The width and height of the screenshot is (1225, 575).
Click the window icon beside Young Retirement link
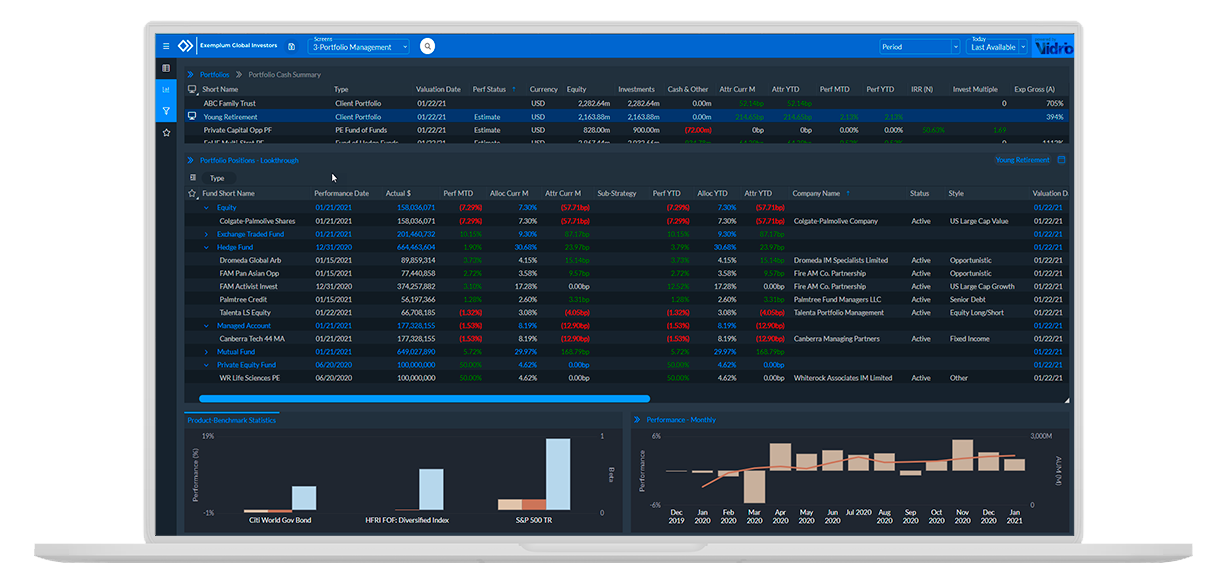point(1061,160)
